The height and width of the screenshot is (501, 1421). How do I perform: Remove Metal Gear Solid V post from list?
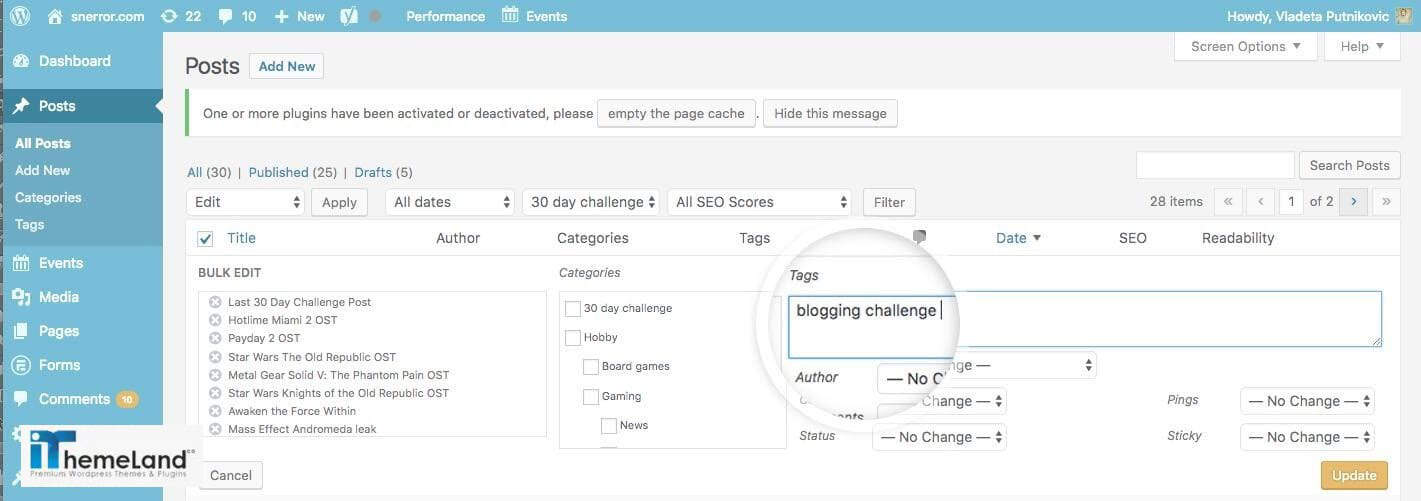pyautogui.click(x=215, y=375)
